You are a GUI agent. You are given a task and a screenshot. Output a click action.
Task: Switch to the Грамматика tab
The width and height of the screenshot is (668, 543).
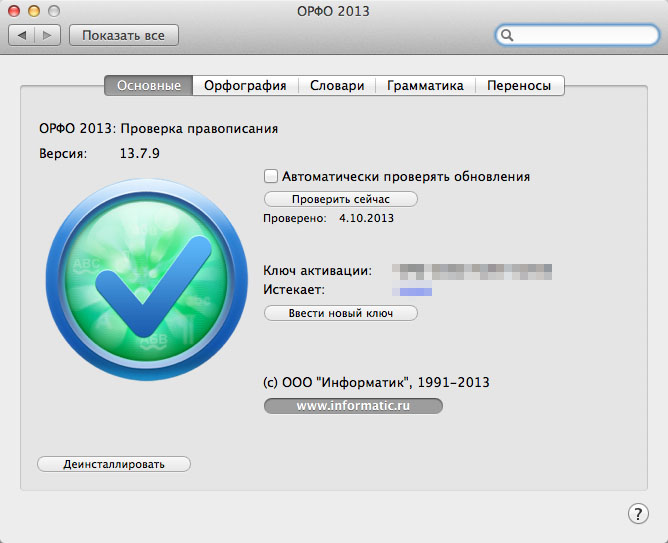coord(425,86)
